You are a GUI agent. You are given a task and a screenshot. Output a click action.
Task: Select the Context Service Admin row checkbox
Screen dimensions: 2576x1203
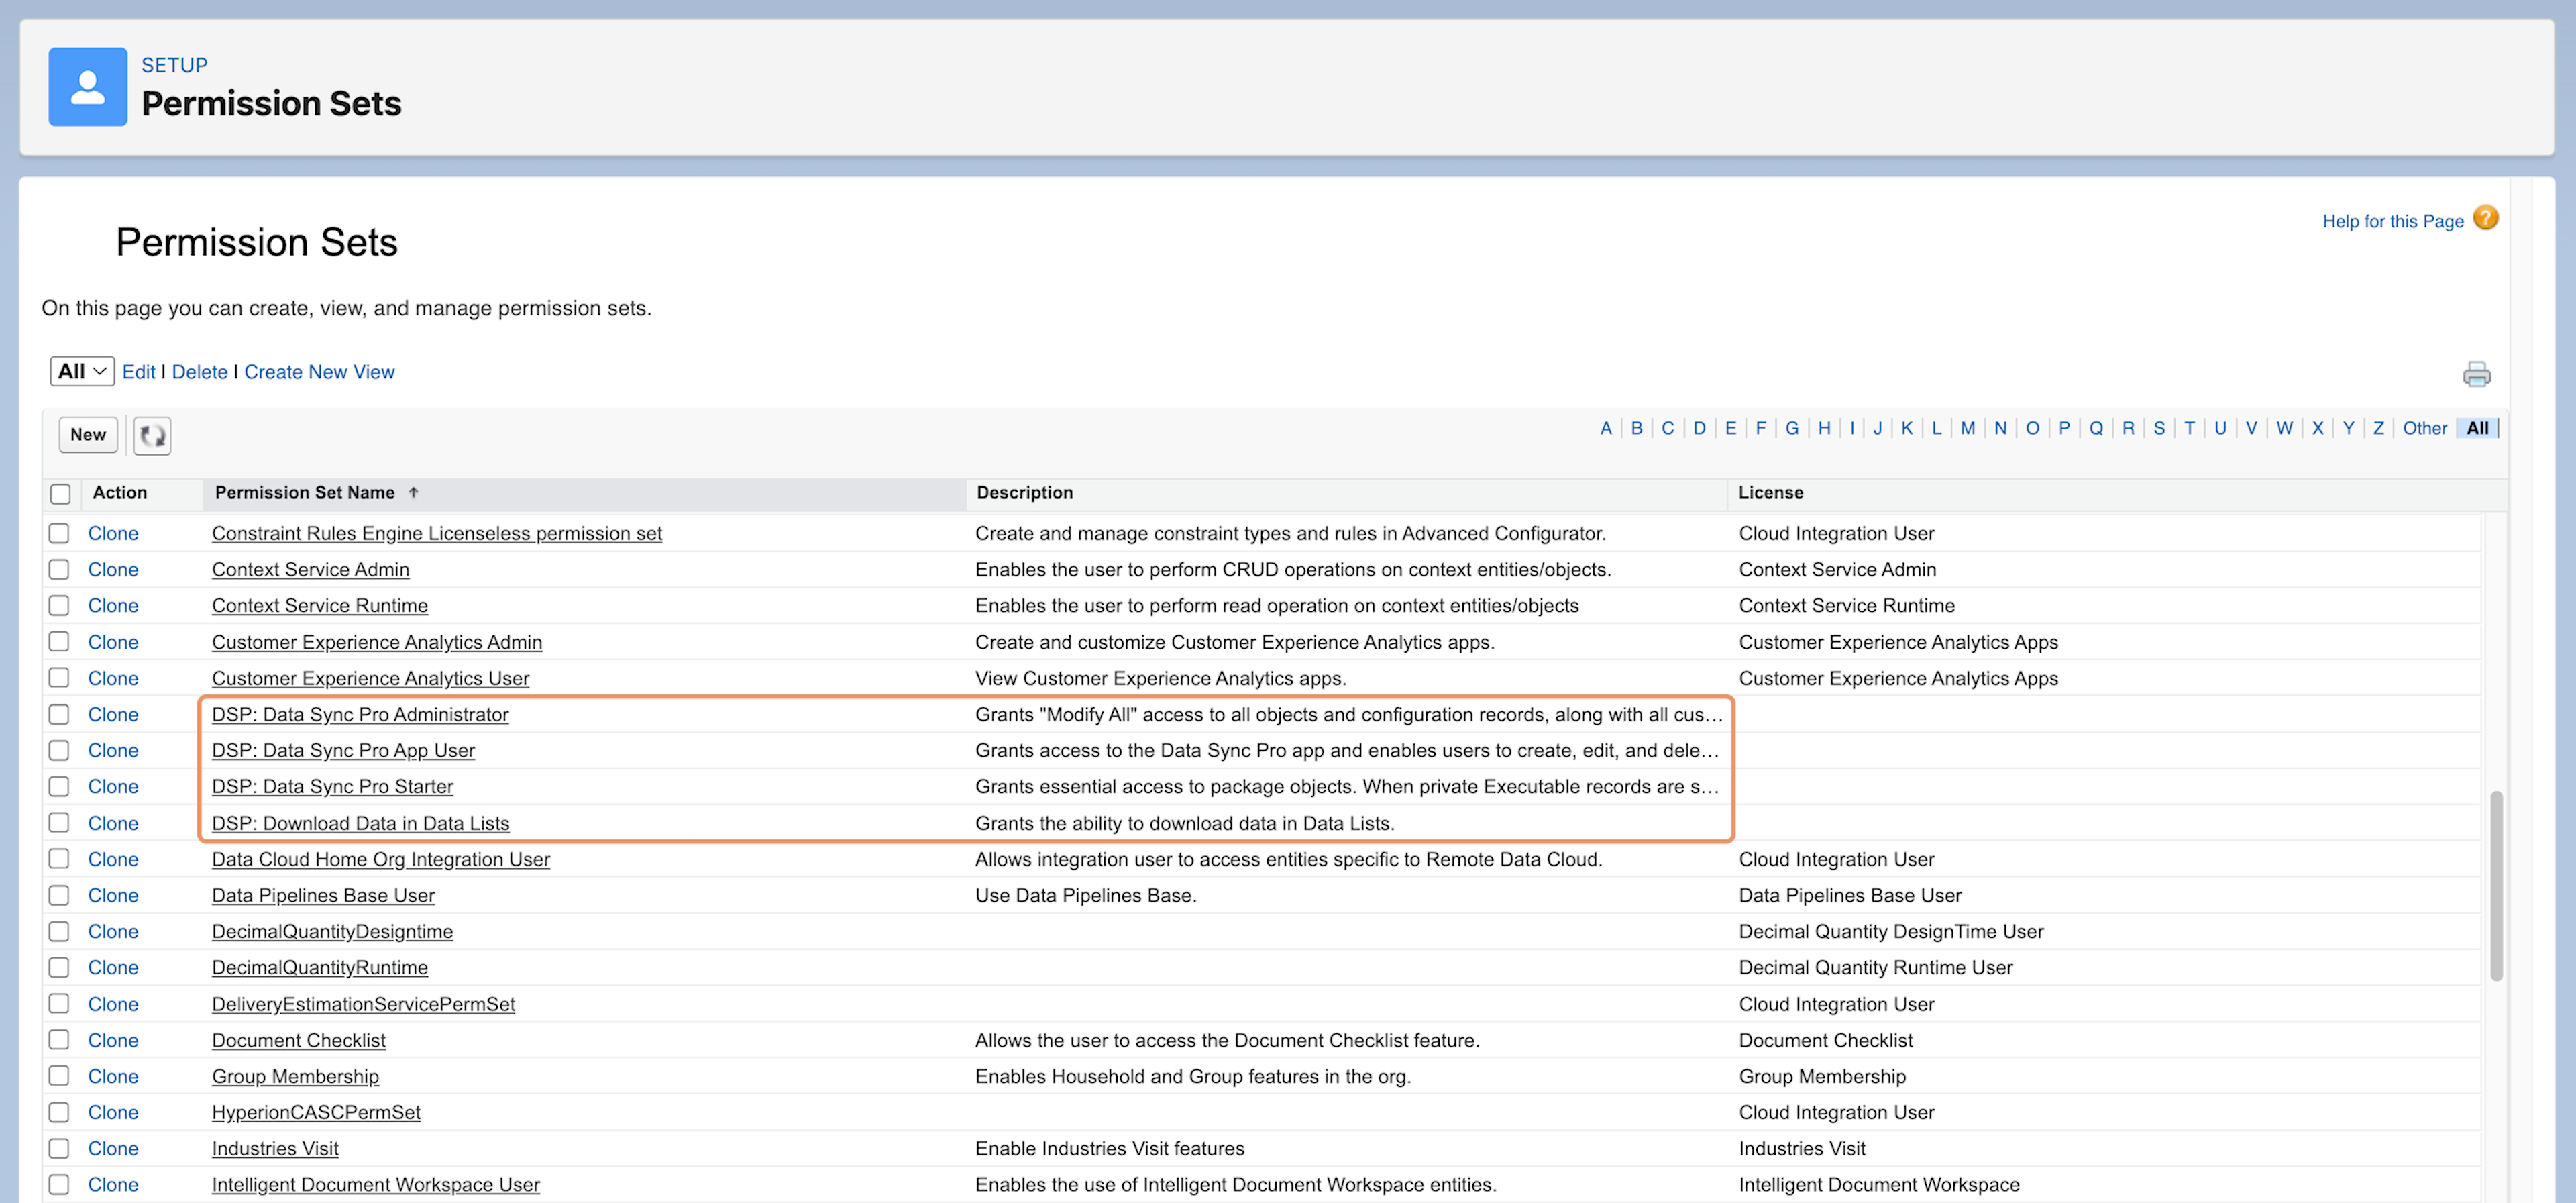point(59,569)
